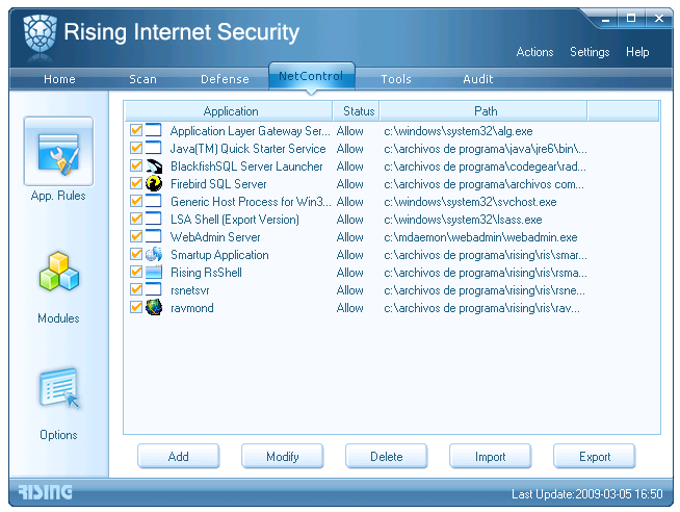This screenshot has height=512, width=680.
Task: Click Allow status of ravmond row
Action: (x=350, y=308)
